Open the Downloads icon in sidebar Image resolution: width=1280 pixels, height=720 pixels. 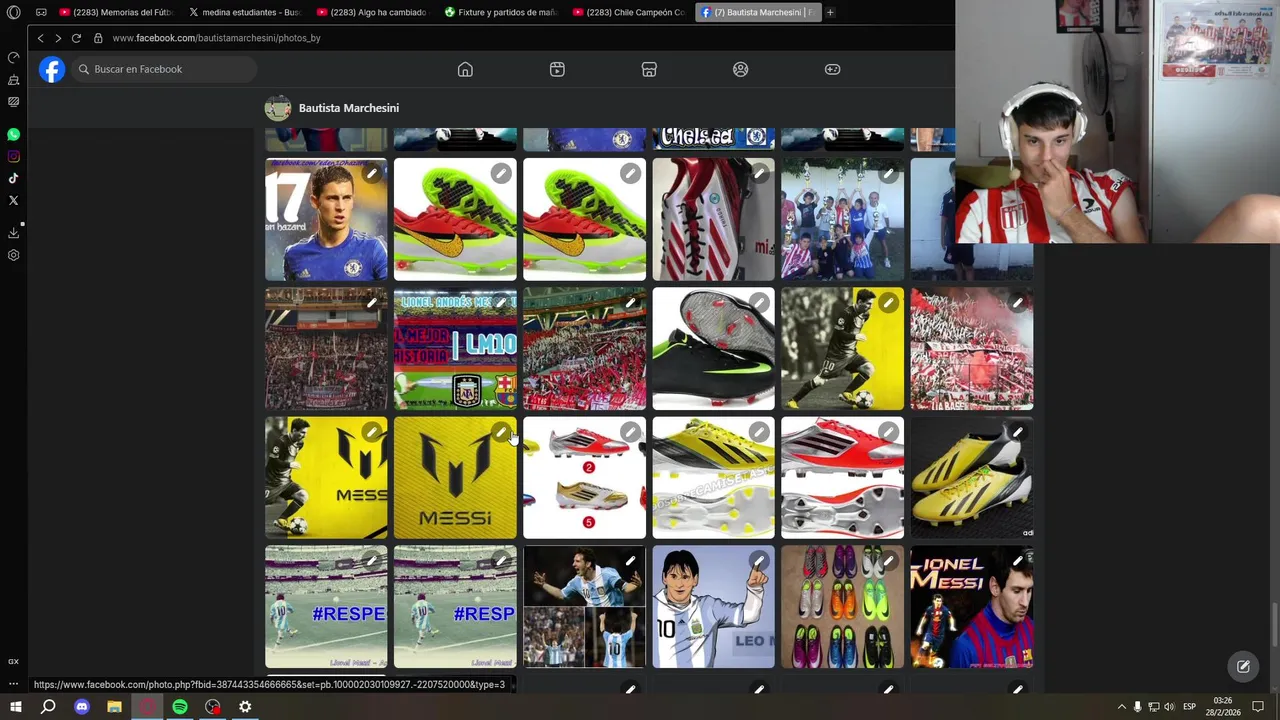(x=14, y=232)
